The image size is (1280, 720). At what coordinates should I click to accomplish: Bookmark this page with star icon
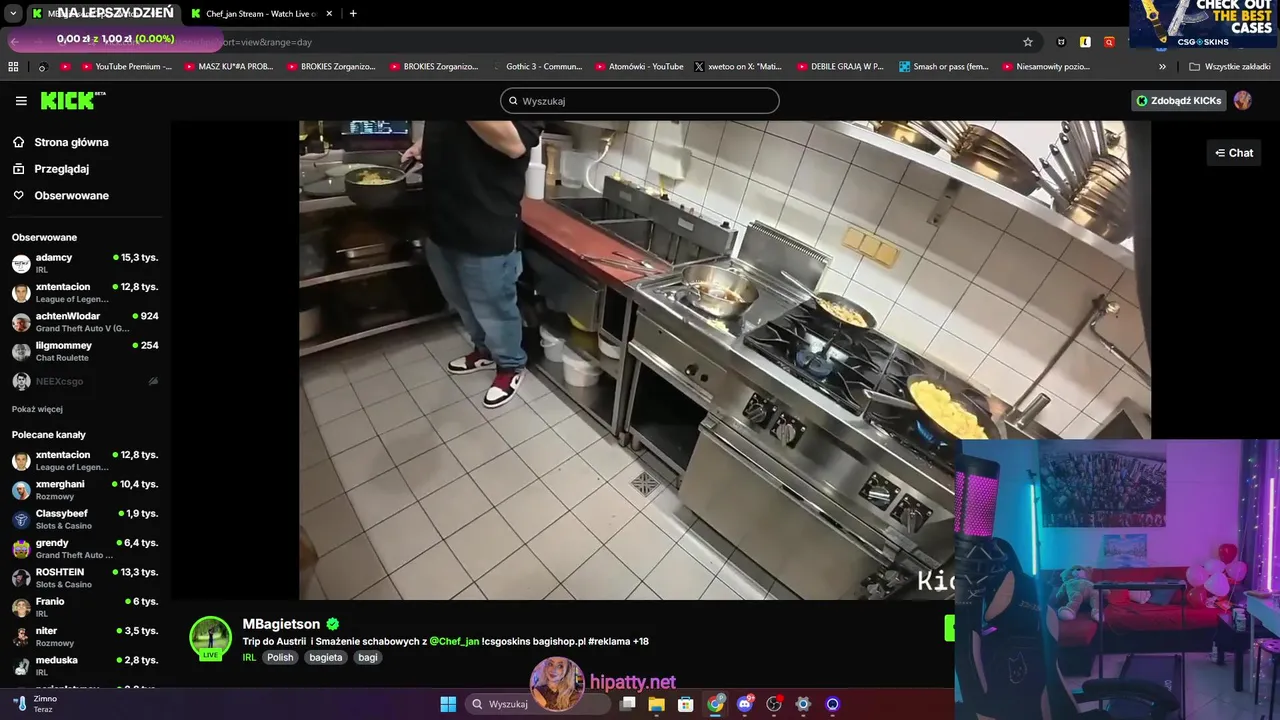pyautogui.click(x=1027, y=42)
